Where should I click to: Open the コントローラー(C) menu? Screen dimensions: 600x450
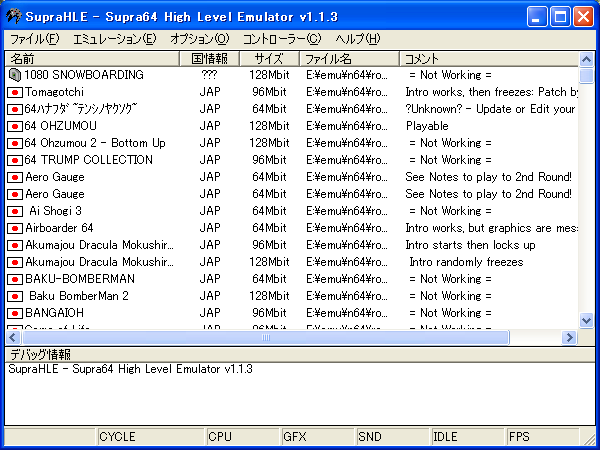[282, 39]
